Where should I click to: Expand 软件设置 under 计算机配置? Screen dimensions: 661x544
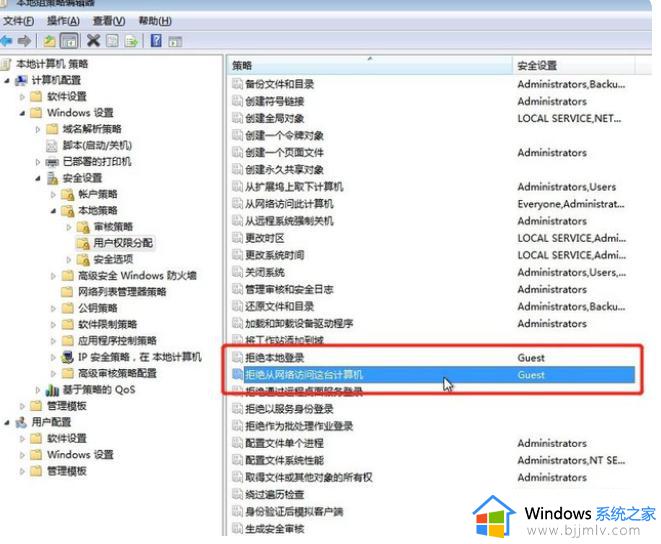pos(22,97)
